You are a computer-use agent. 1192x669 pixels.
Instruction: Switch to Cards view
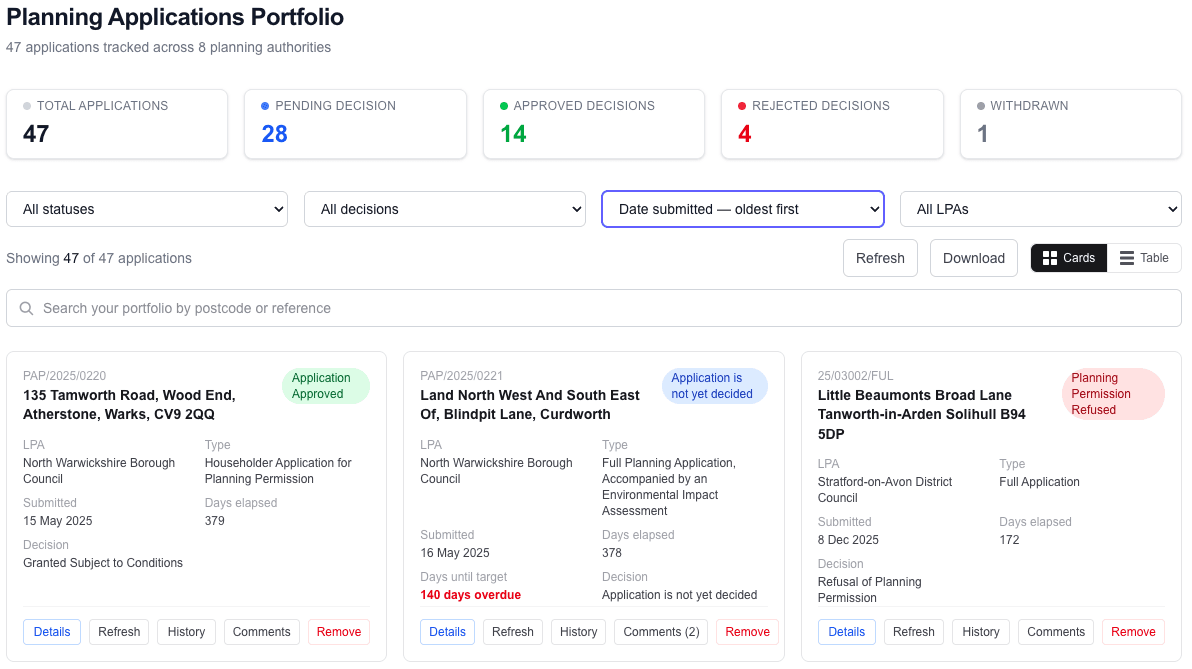[1069, 258]
